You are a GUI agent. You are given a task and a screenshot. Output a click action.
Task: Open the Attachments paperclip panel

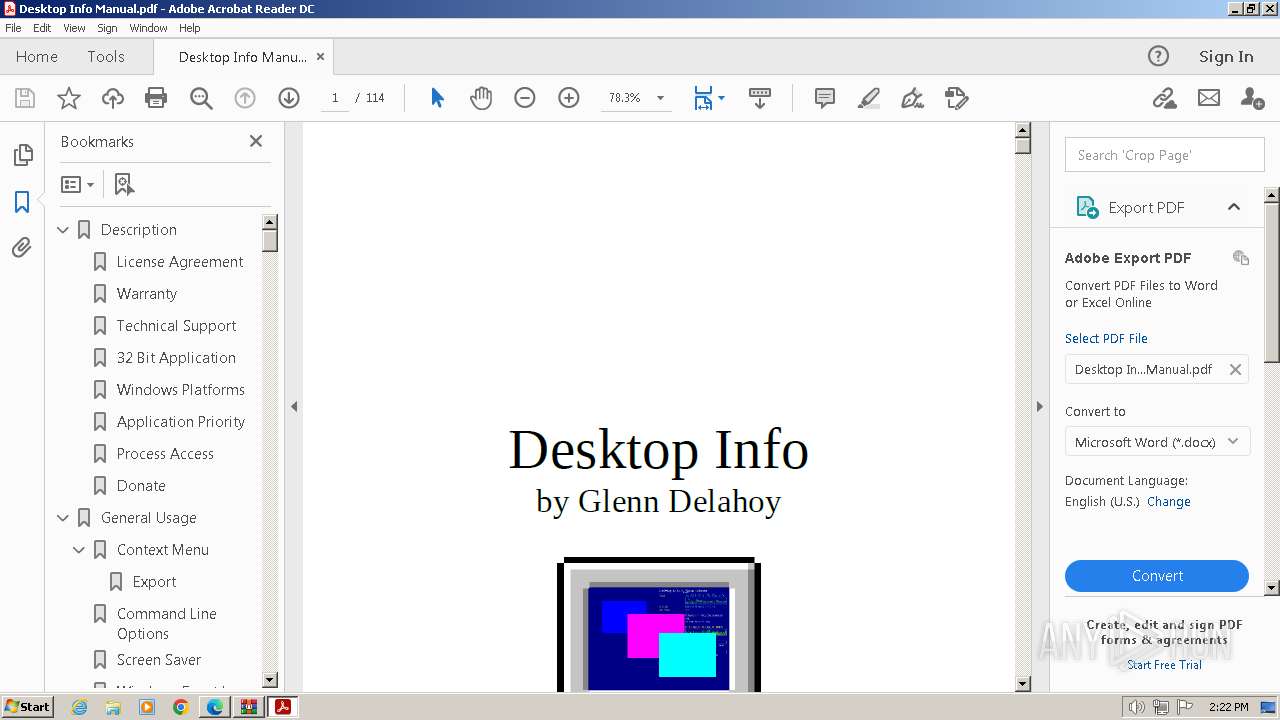22,247
